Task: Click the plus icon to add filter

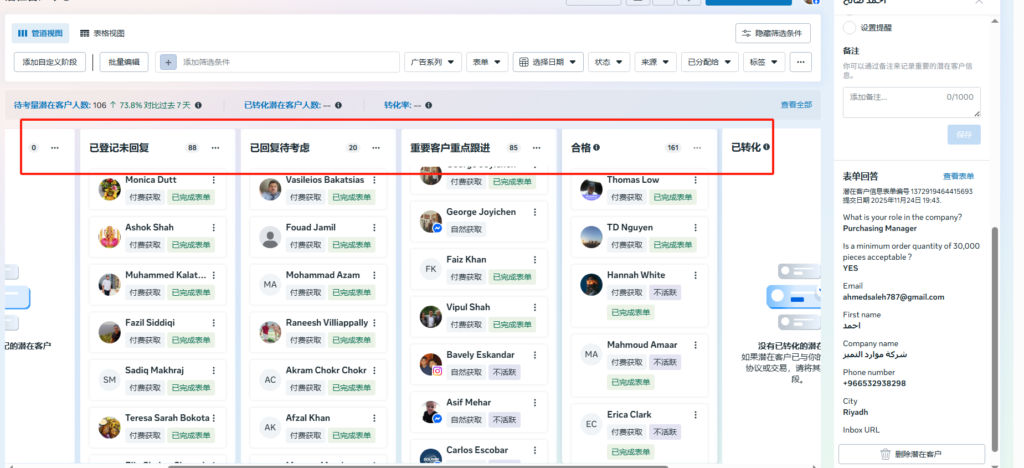Action: pyautogui.click(x=168, y=62)
